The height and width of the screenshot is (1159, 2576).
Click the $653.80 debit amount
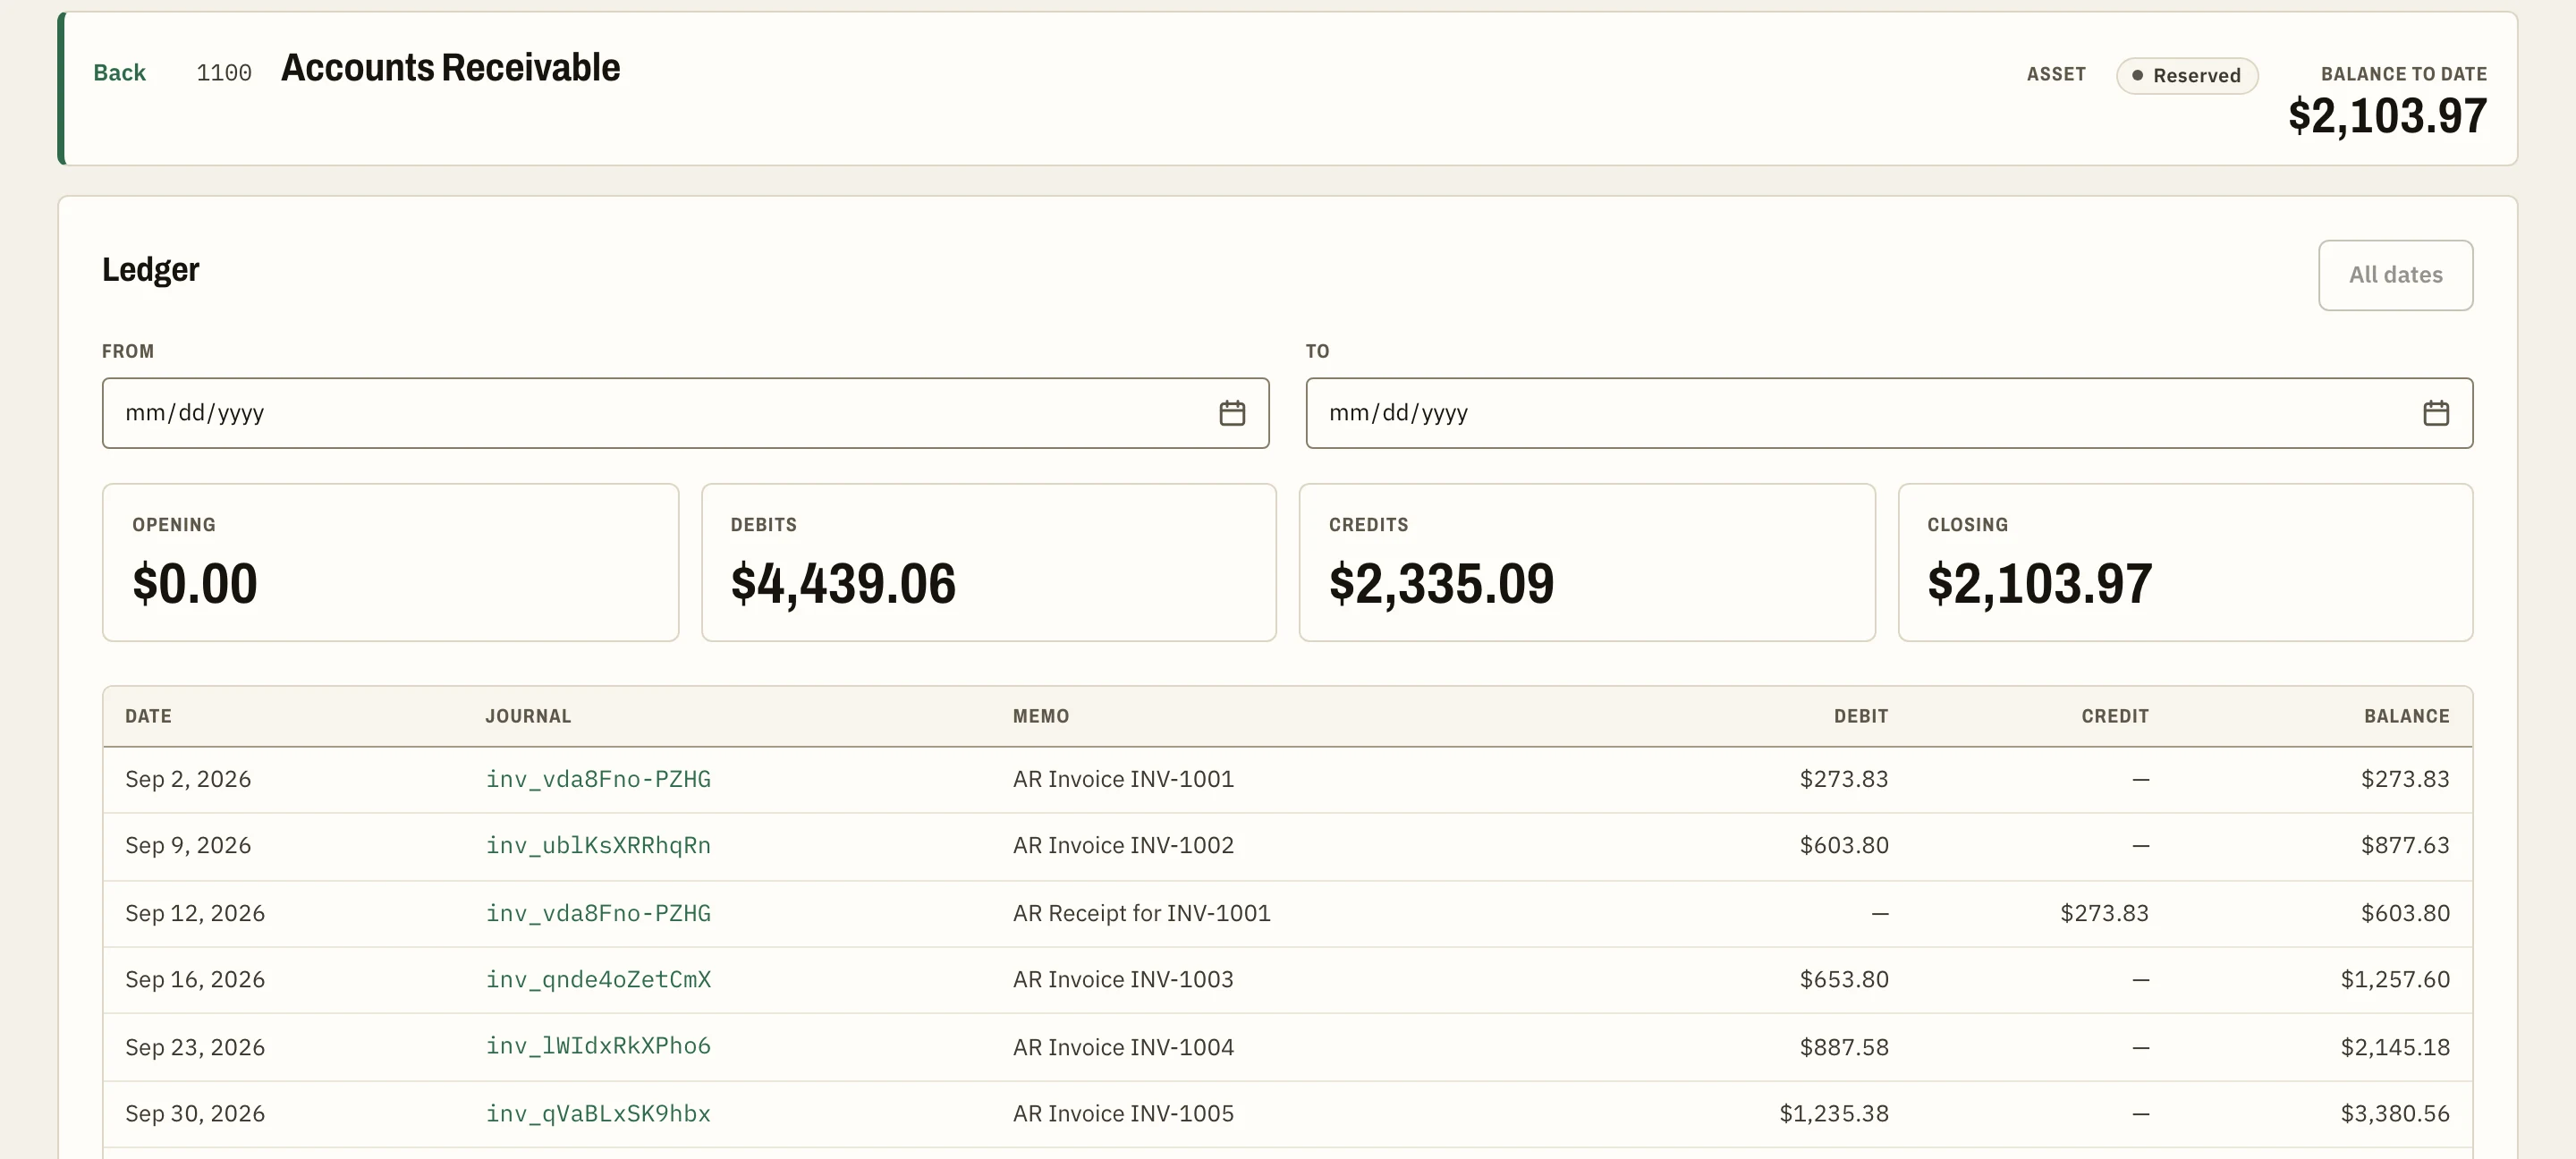(x=1844, y=980)
